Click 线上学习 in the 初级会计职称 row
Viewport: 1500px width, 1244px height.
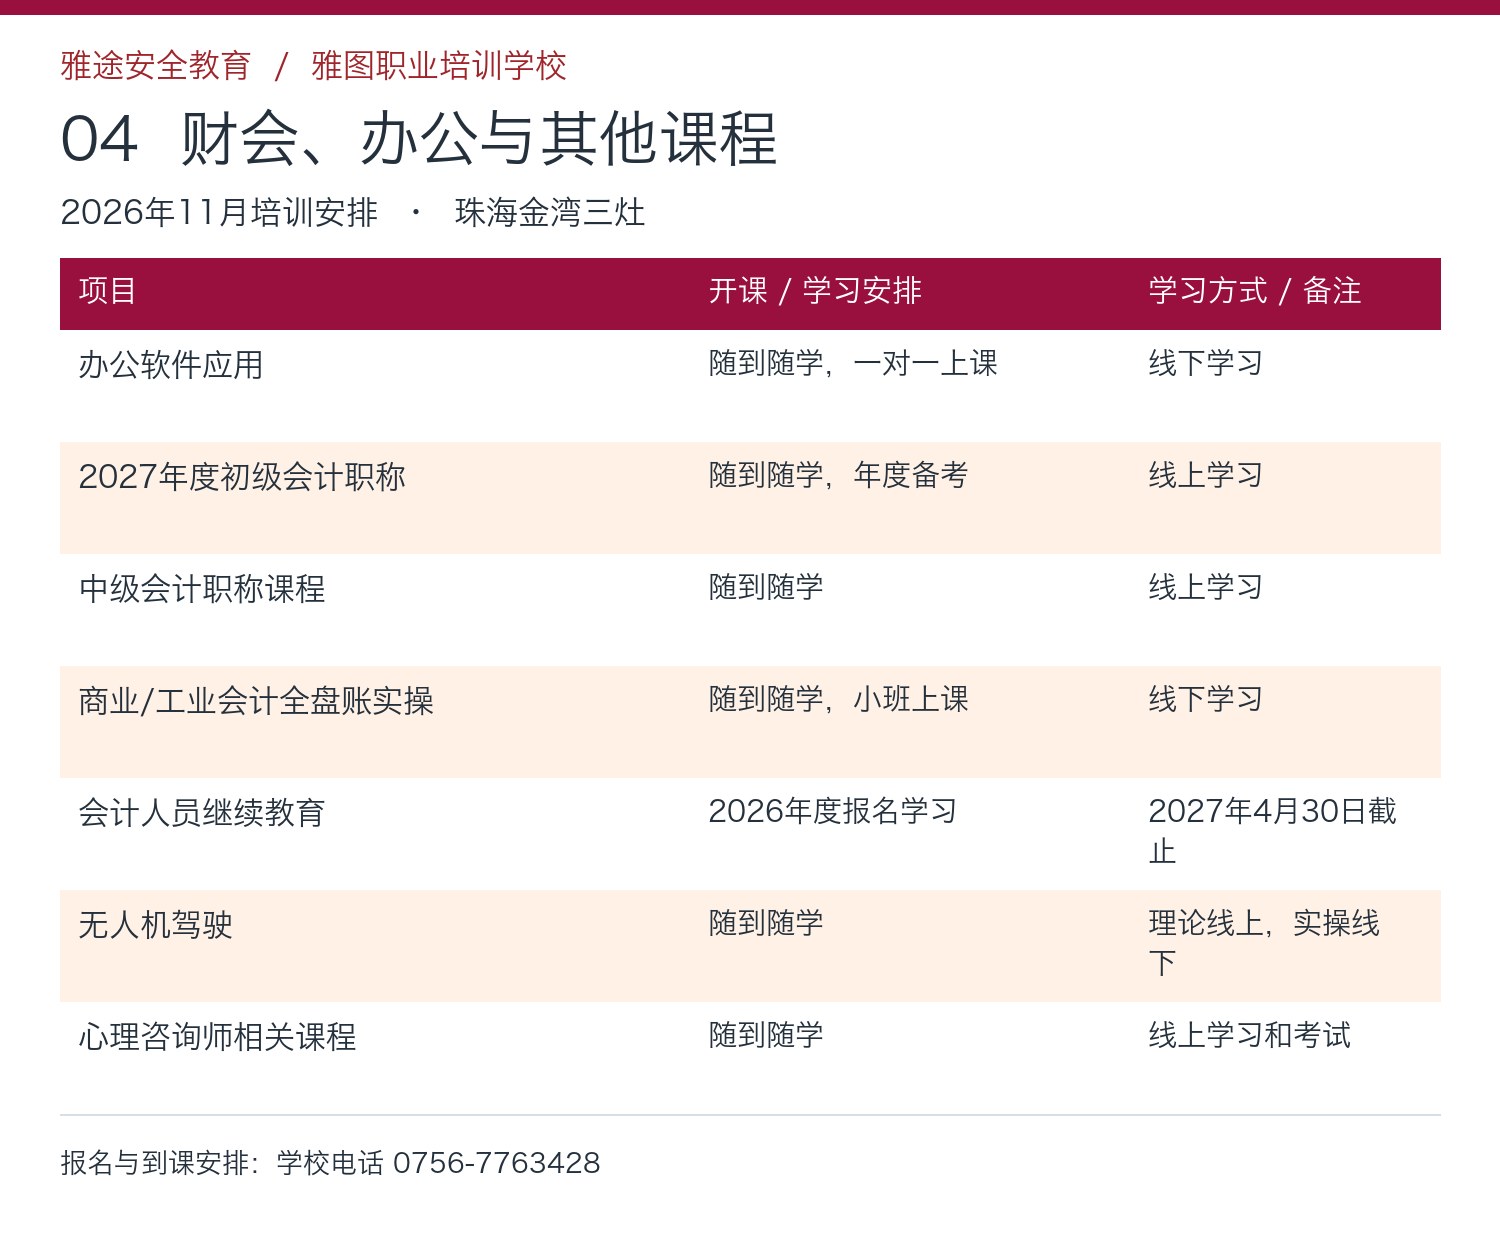tap(1205, 475)
